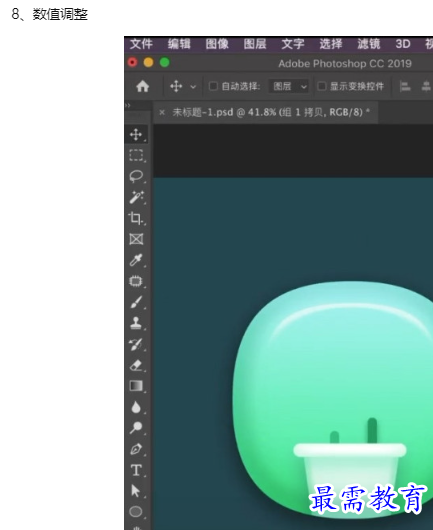Select the Magic Wand tool
The height and width of the screenshot is (530, 433).
[x=136, y=197]
